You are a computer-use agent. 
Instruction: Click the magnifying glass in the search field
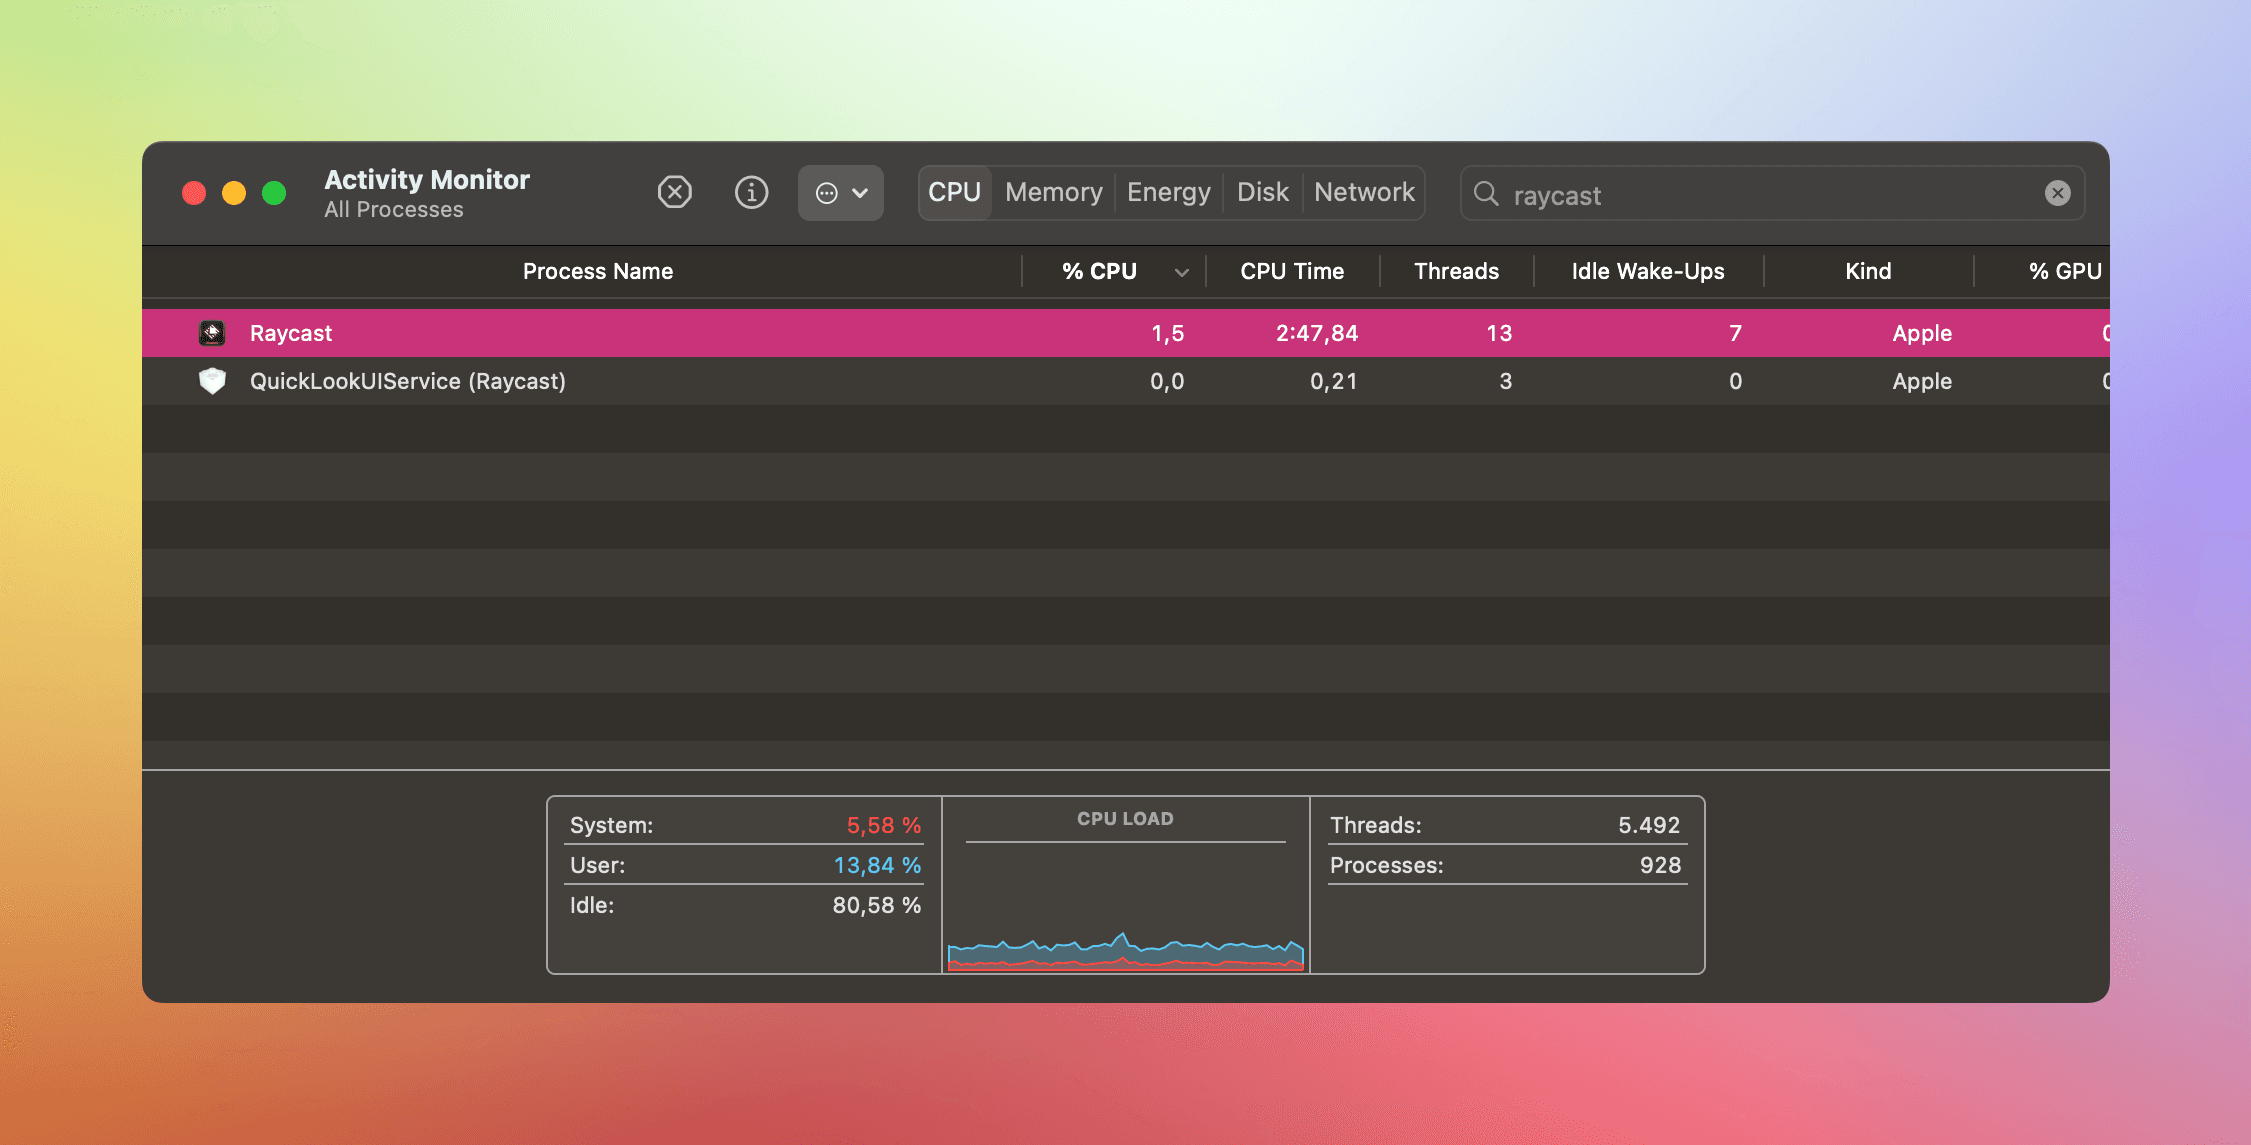click(x=1486, y=194)
